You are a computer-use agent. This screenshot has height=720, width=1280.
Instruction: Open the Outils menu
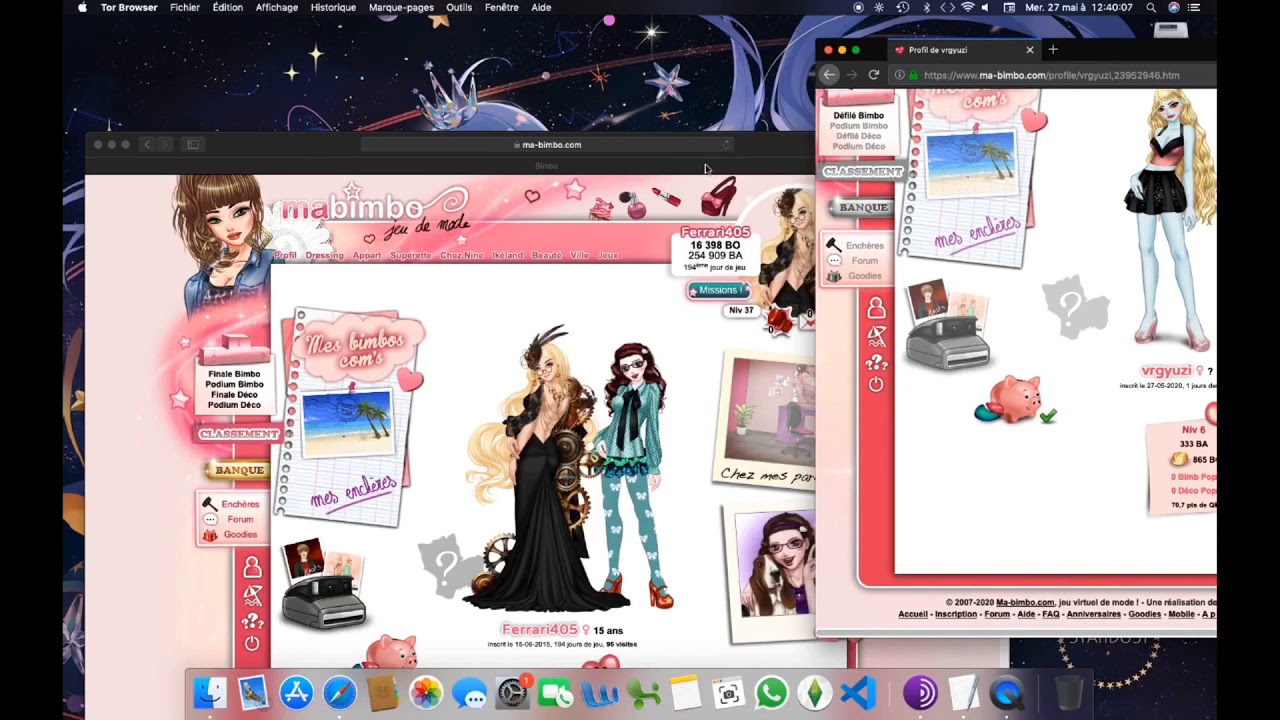pyautogui.click(x=459, y=7)
